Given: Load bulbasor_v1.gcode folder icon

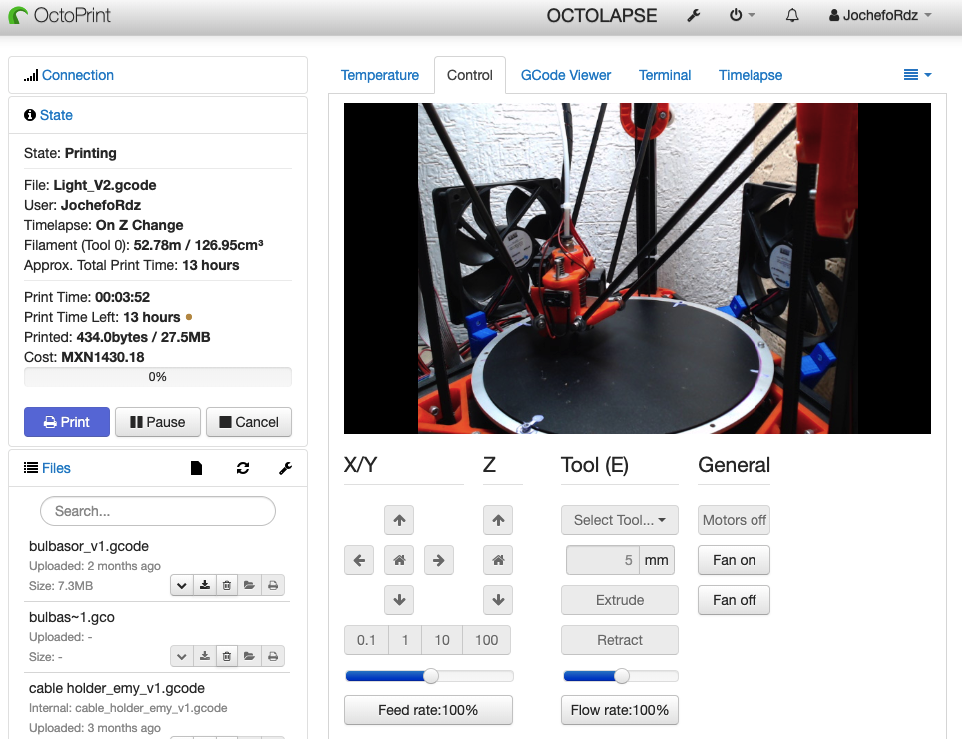Looking at the screenshot, I should point(250,586).
